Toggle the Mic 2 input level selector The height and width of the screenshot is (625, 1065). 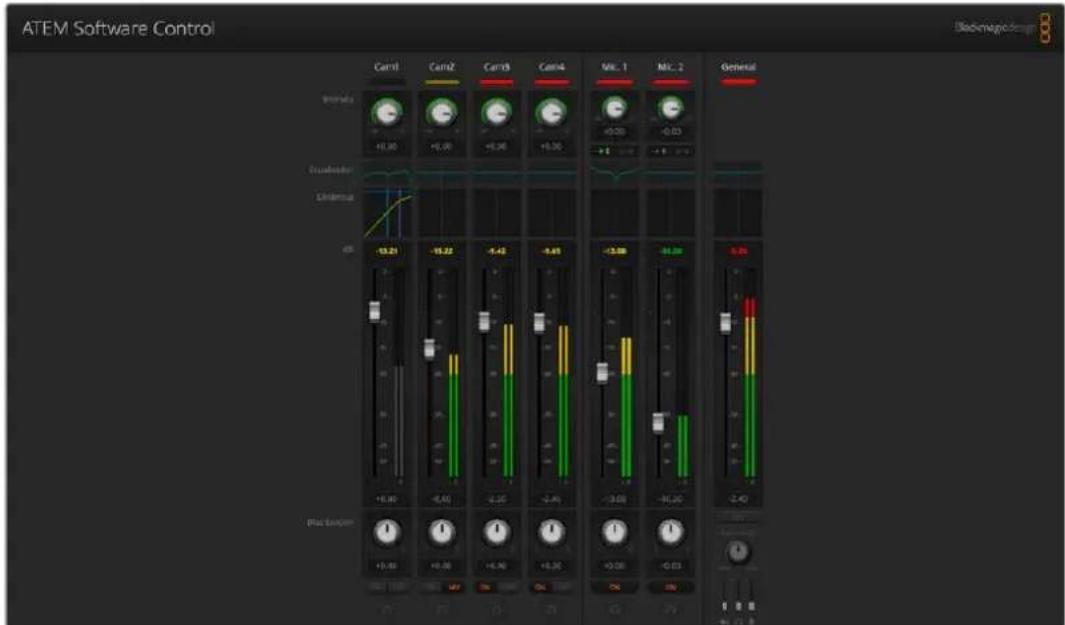pos(670,151)
